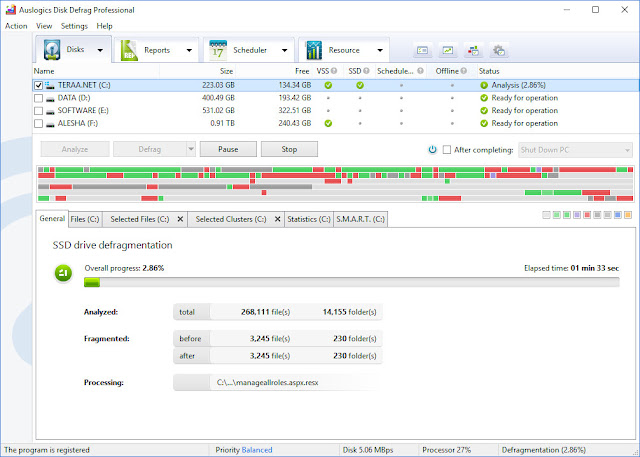The height and width of the screenshot is (457, 640).
Task: Click the green progress icon beside Overall progress
Action: 63,273
